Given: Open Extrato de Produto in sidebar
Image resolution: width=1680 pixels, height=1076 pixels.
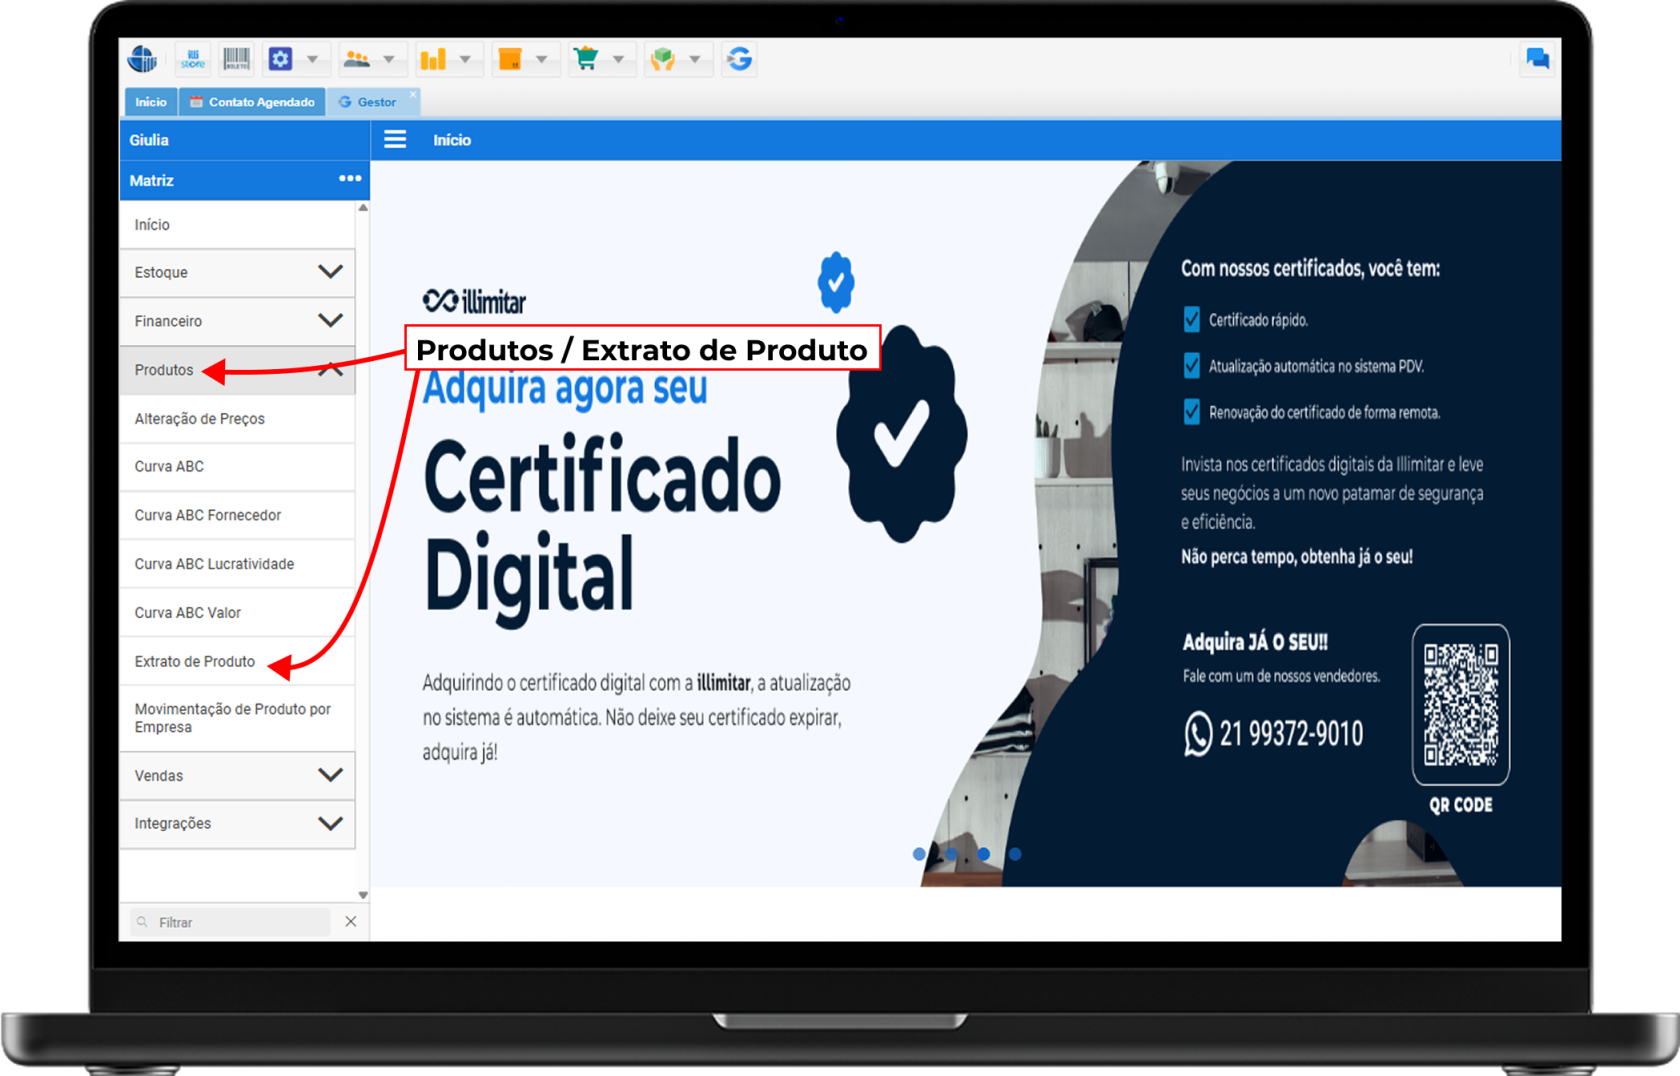Looking at the screenshot, I should click(x=195, y=662).
